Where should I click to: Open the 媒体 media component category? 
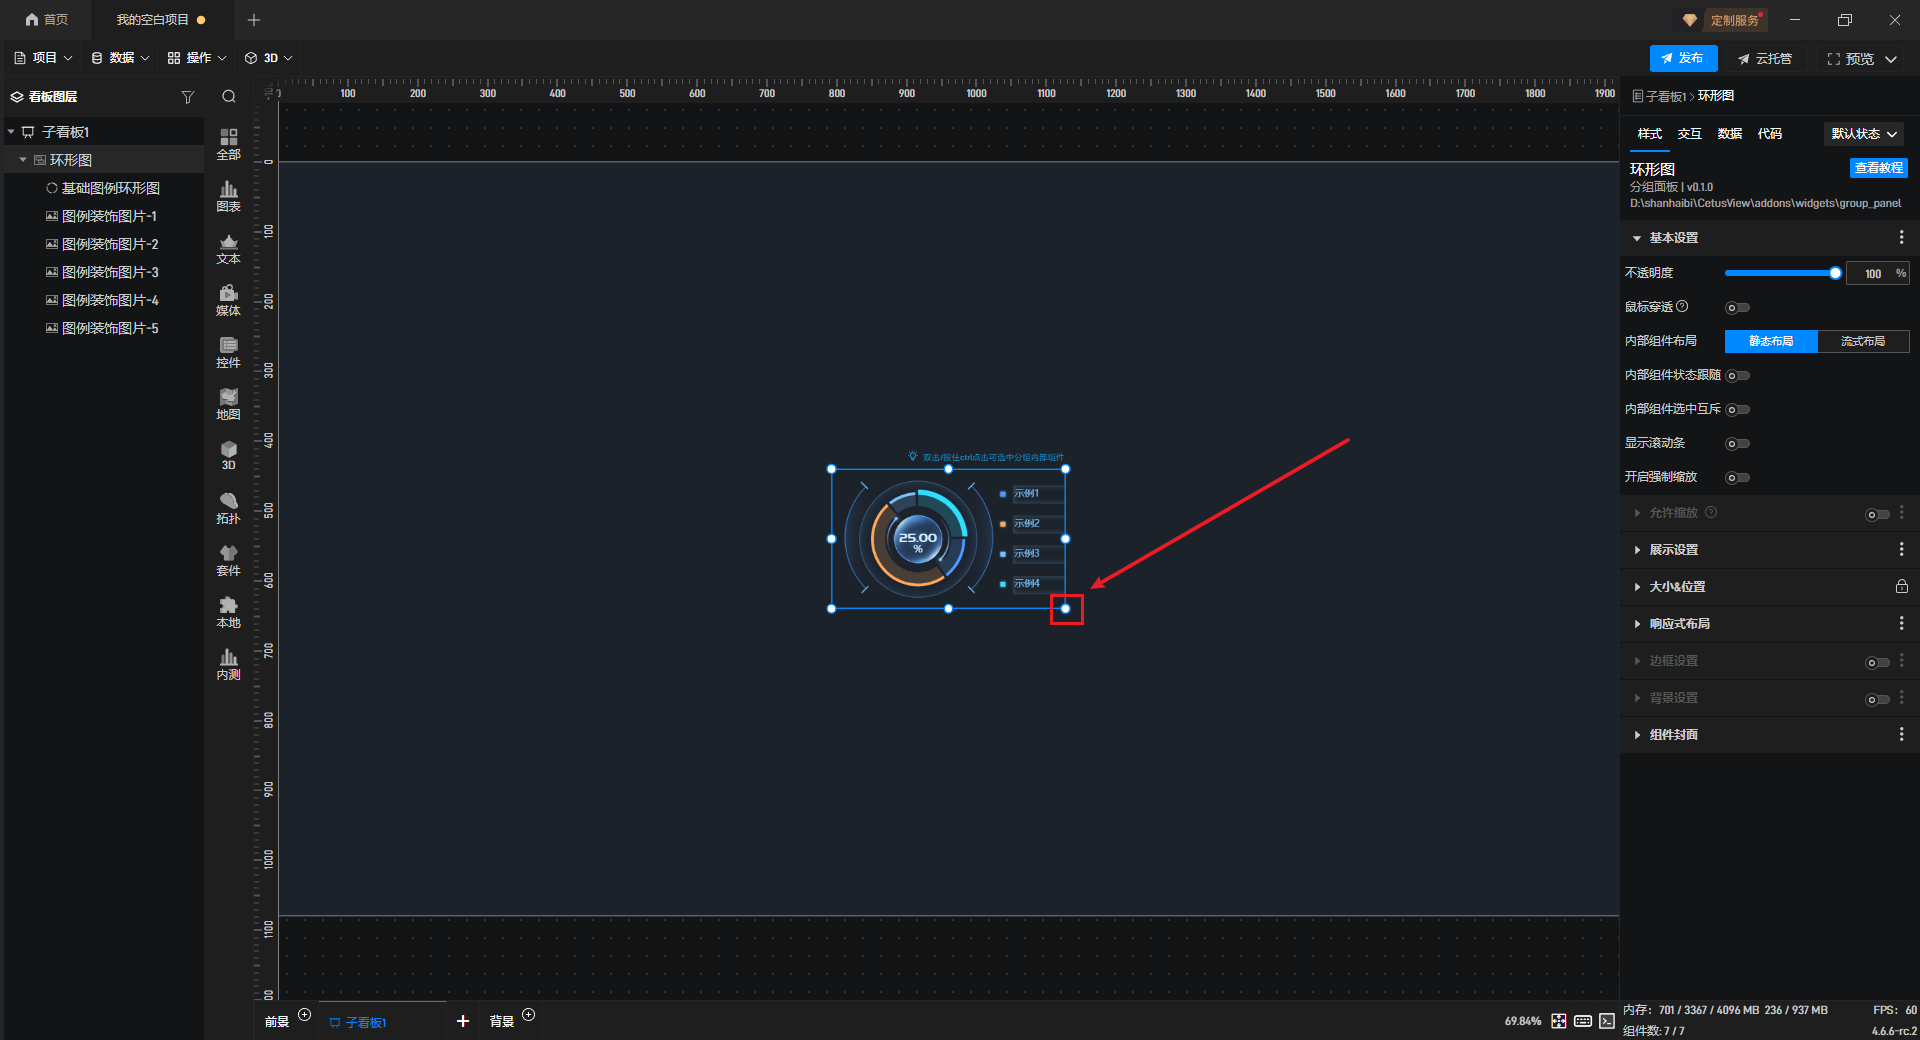(x=229, y=300)
